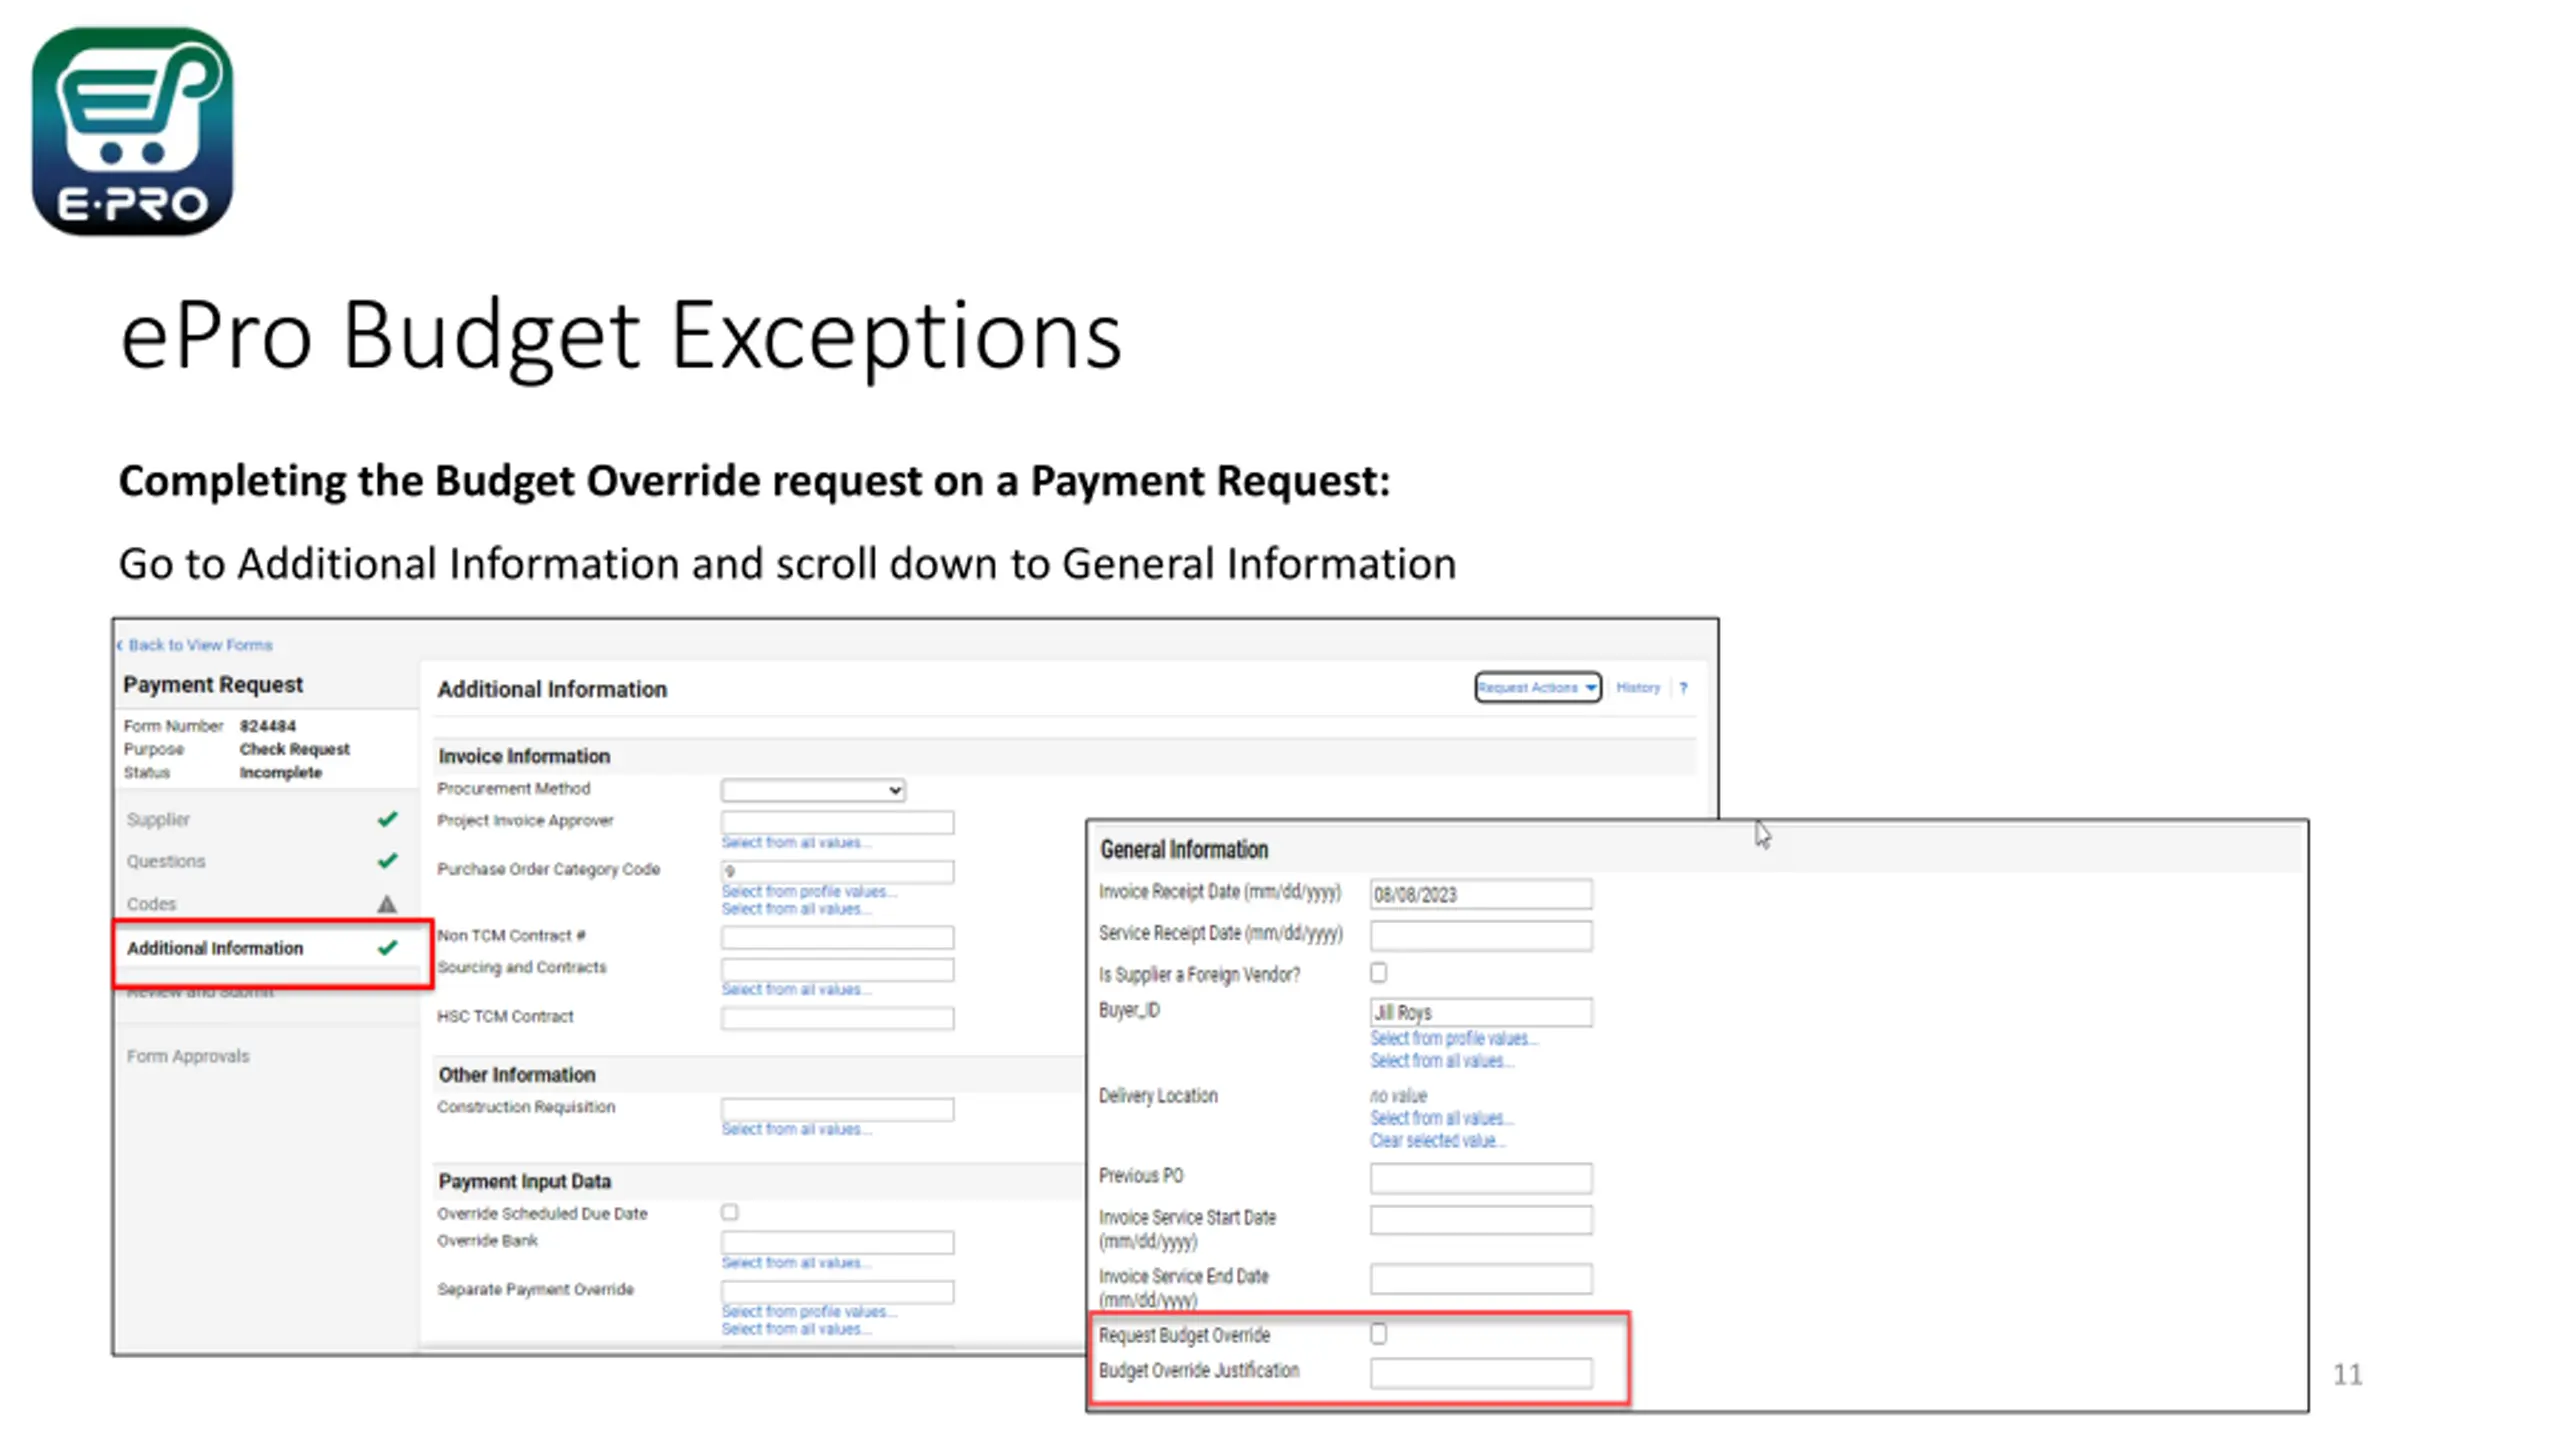Open the help question mark icon
Screen dimensions: 2560x1440
pyautogui.click(x=1684, y=688)
